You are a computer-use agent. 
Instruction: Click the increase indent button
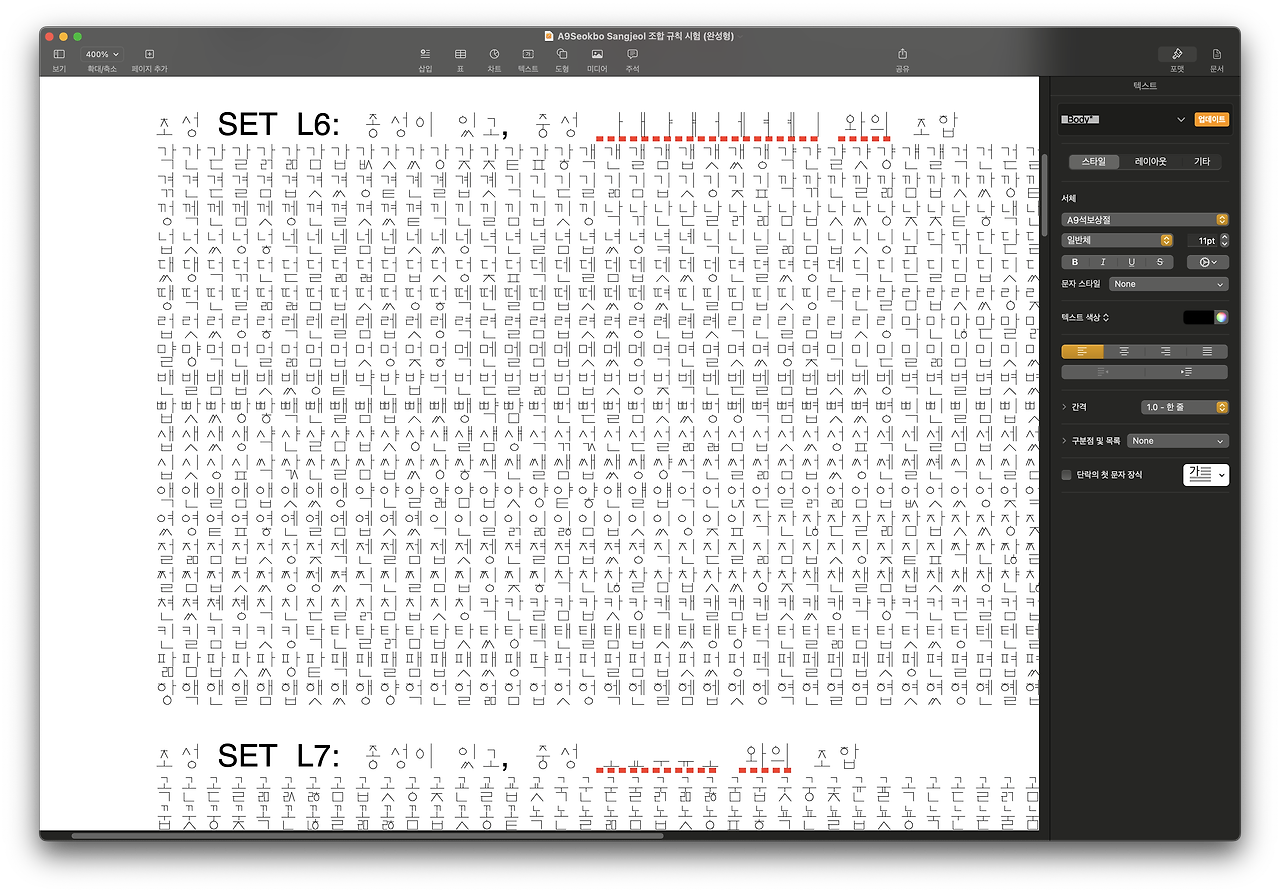click(1187, 372)
